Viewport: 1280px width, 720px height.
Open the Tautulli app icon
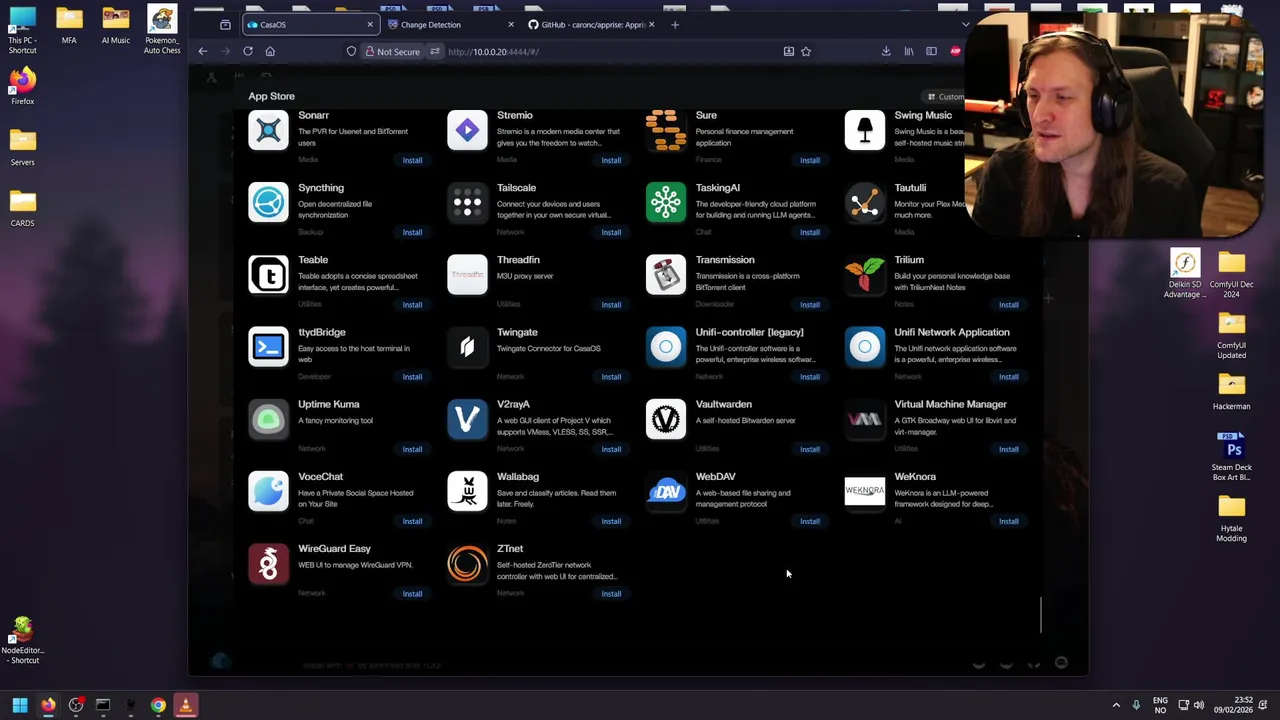865,202
